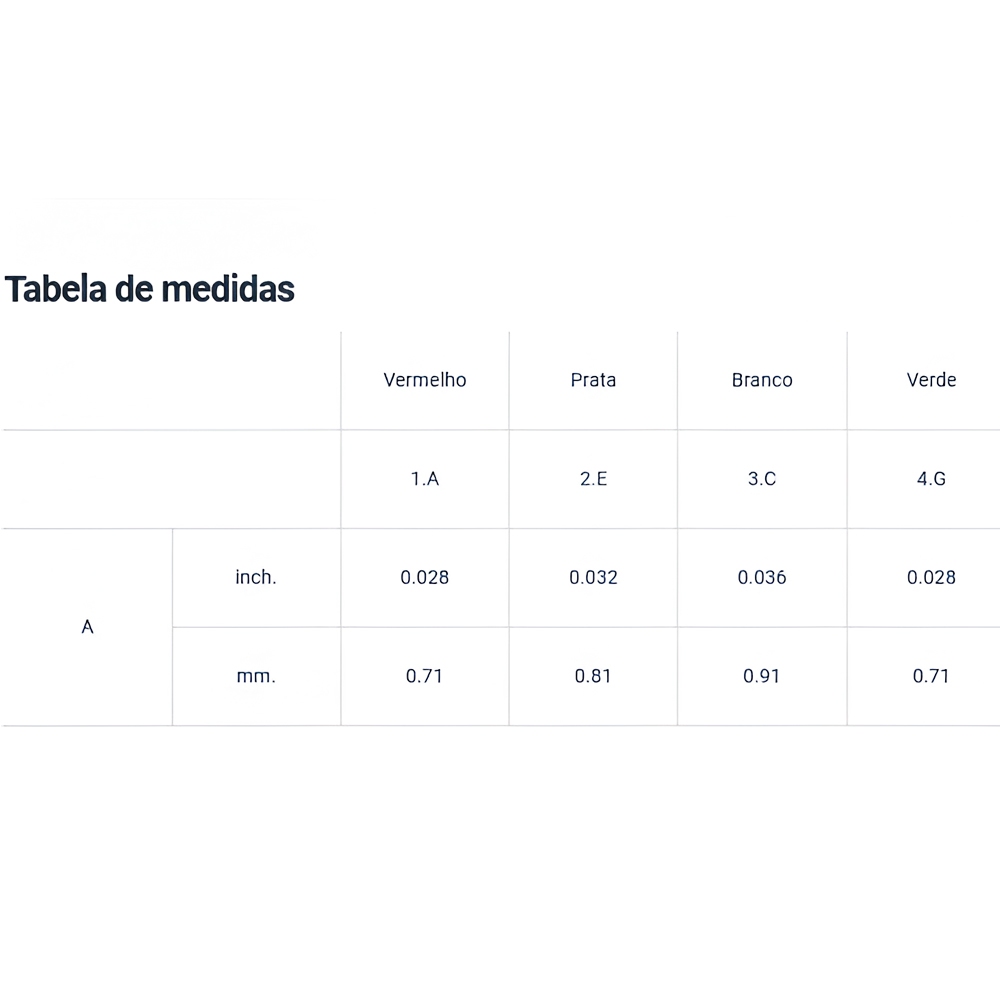Click the 2.E cell under Prata
Image resolution: width=1000 pixels, height=1000 pixels.
coord(593,478)
